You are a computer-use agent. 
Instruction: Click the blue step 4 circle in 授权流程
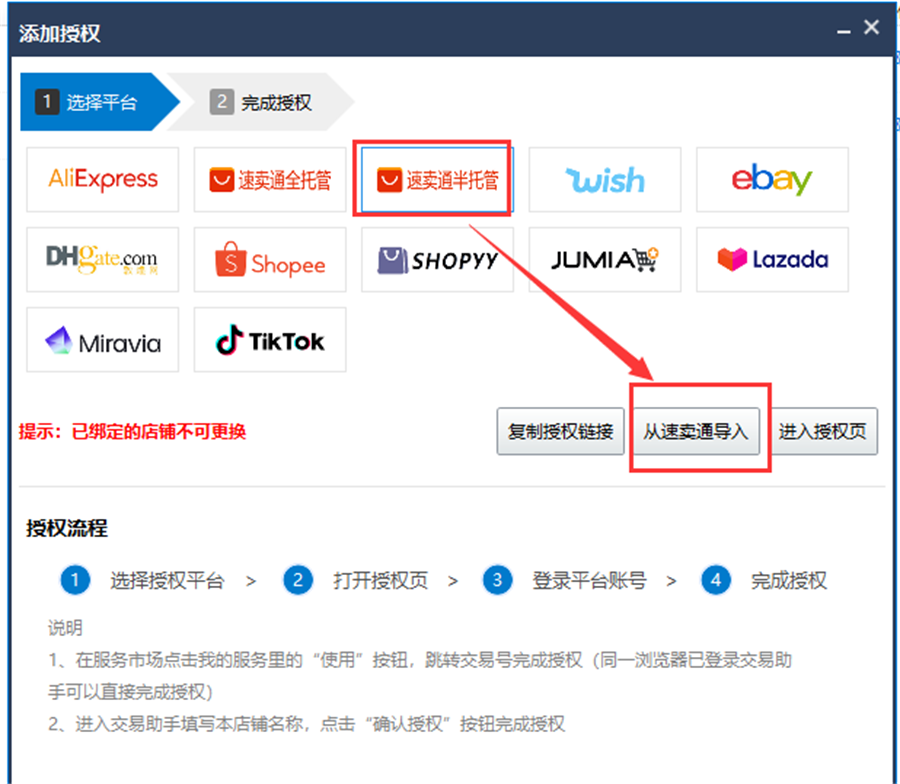click(716, 580)
